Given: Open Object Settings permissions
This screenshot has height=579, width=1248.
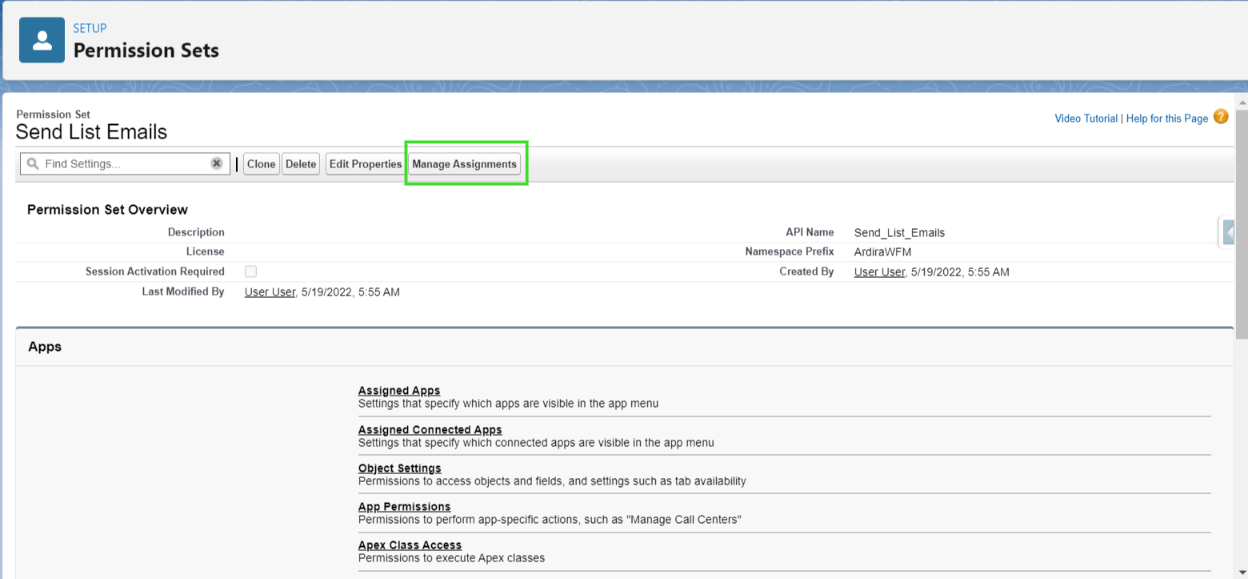Looking at the screenshot, I should [x=399, y=468].
